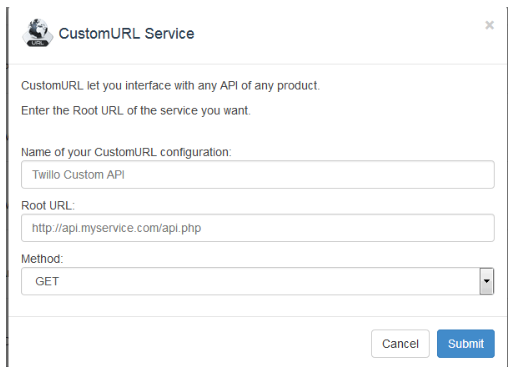
Task: Click the 'Name of your CustomURL configuration' label
Action: point(126,152)
